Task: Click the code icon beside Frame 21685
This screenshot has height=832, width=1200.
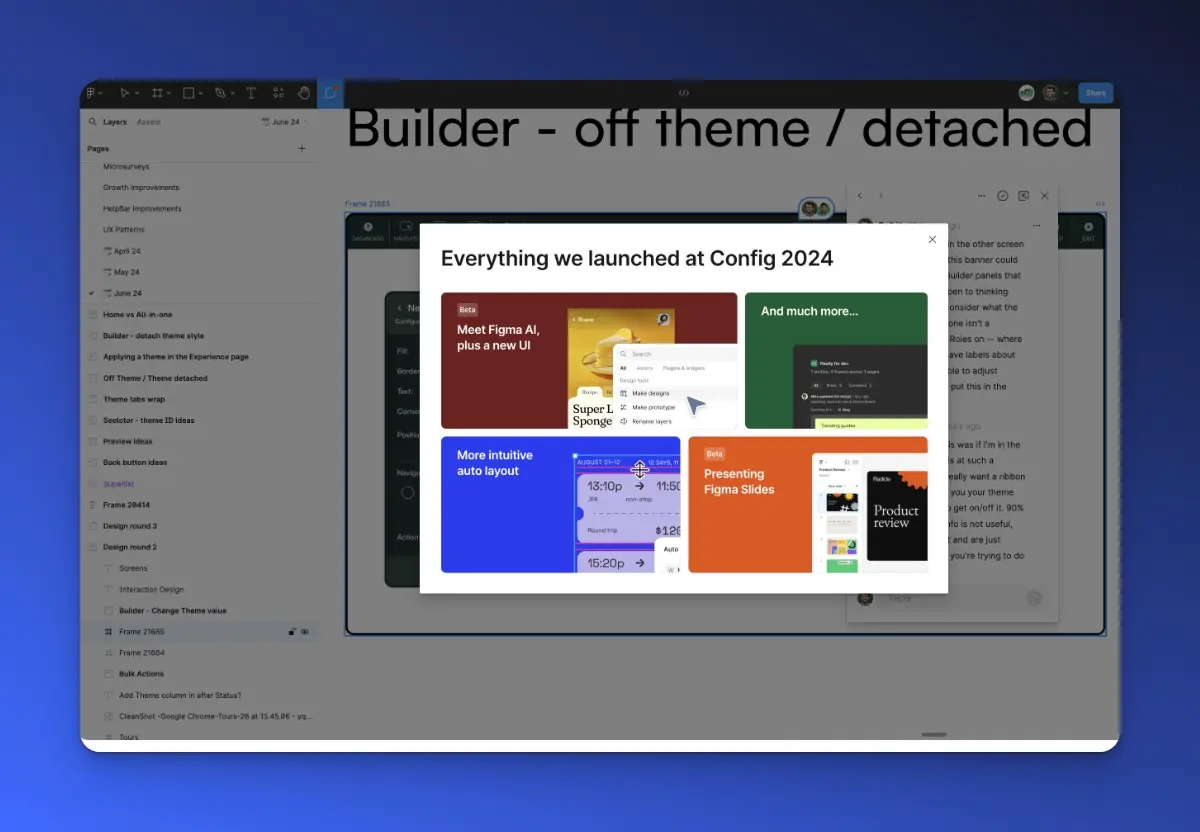Action: click(x=1100, y=204)
